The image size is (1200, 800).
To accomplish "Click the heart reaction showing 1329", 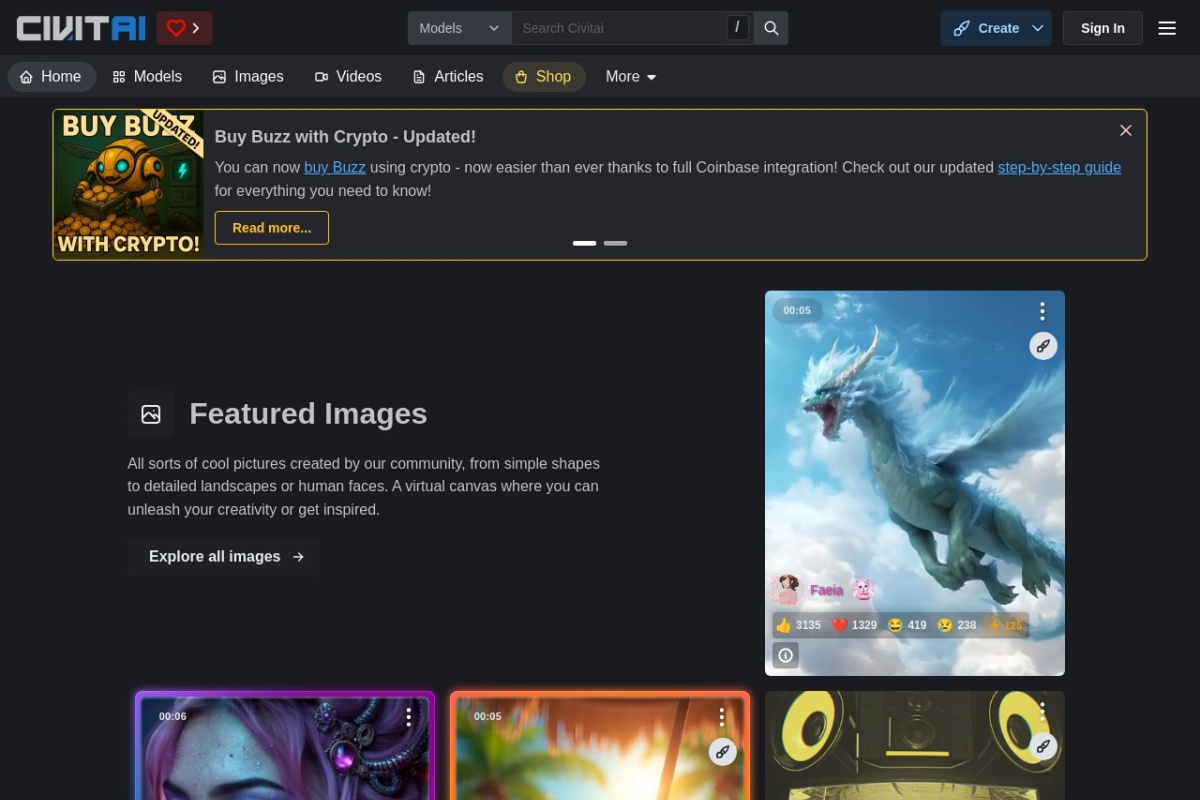I will (854, 625).
